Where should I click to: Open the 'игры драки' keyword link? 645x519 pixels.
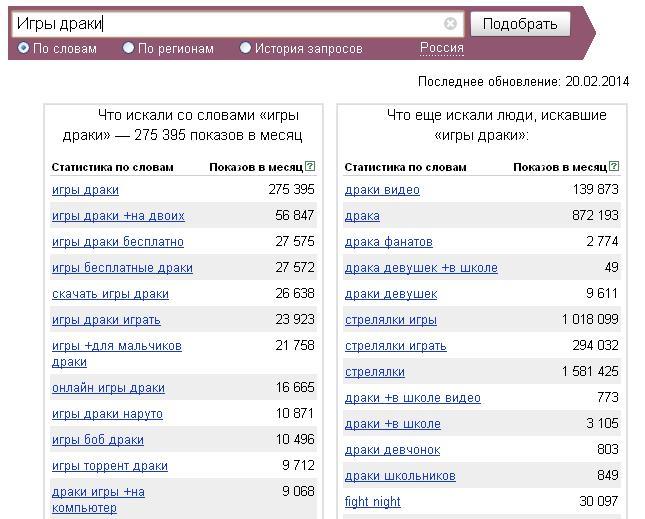coord(86,190)
